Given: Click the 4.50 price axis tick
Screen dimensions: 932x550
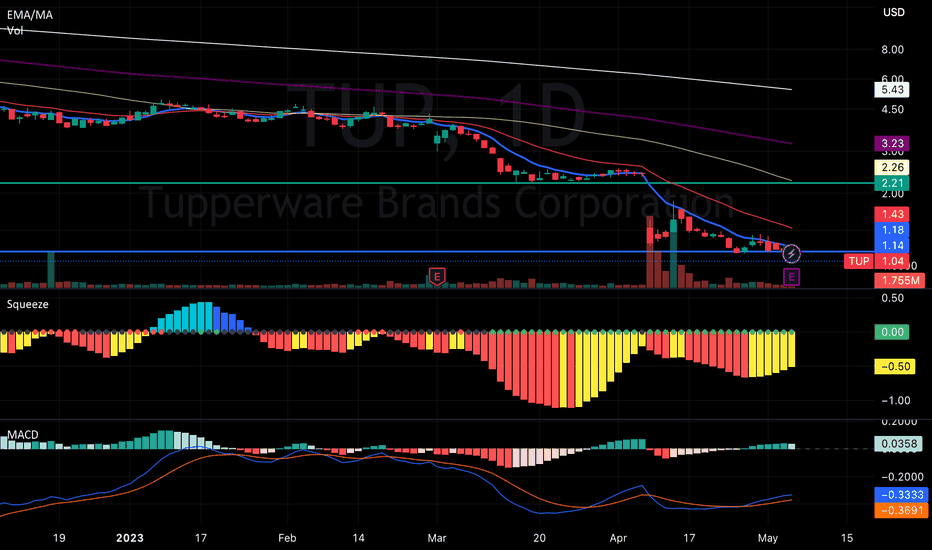Looking at the screenshot, I should tap(892, 109).
